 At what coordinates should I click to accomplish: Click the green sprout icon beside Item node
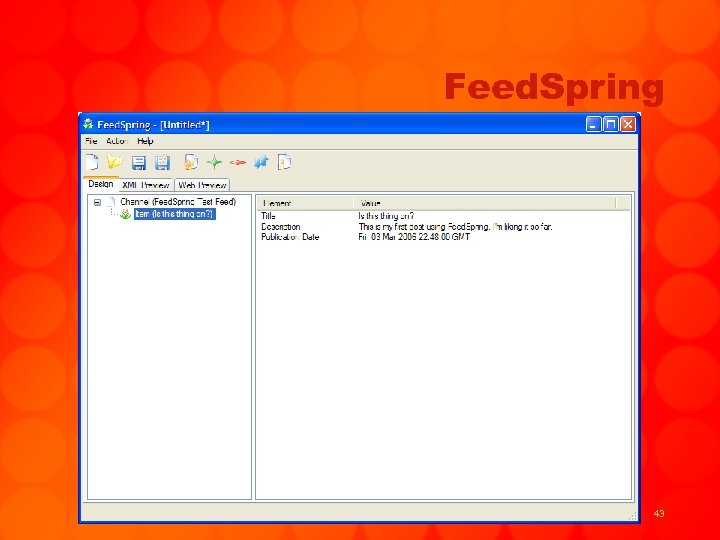[x=125, y=214]
